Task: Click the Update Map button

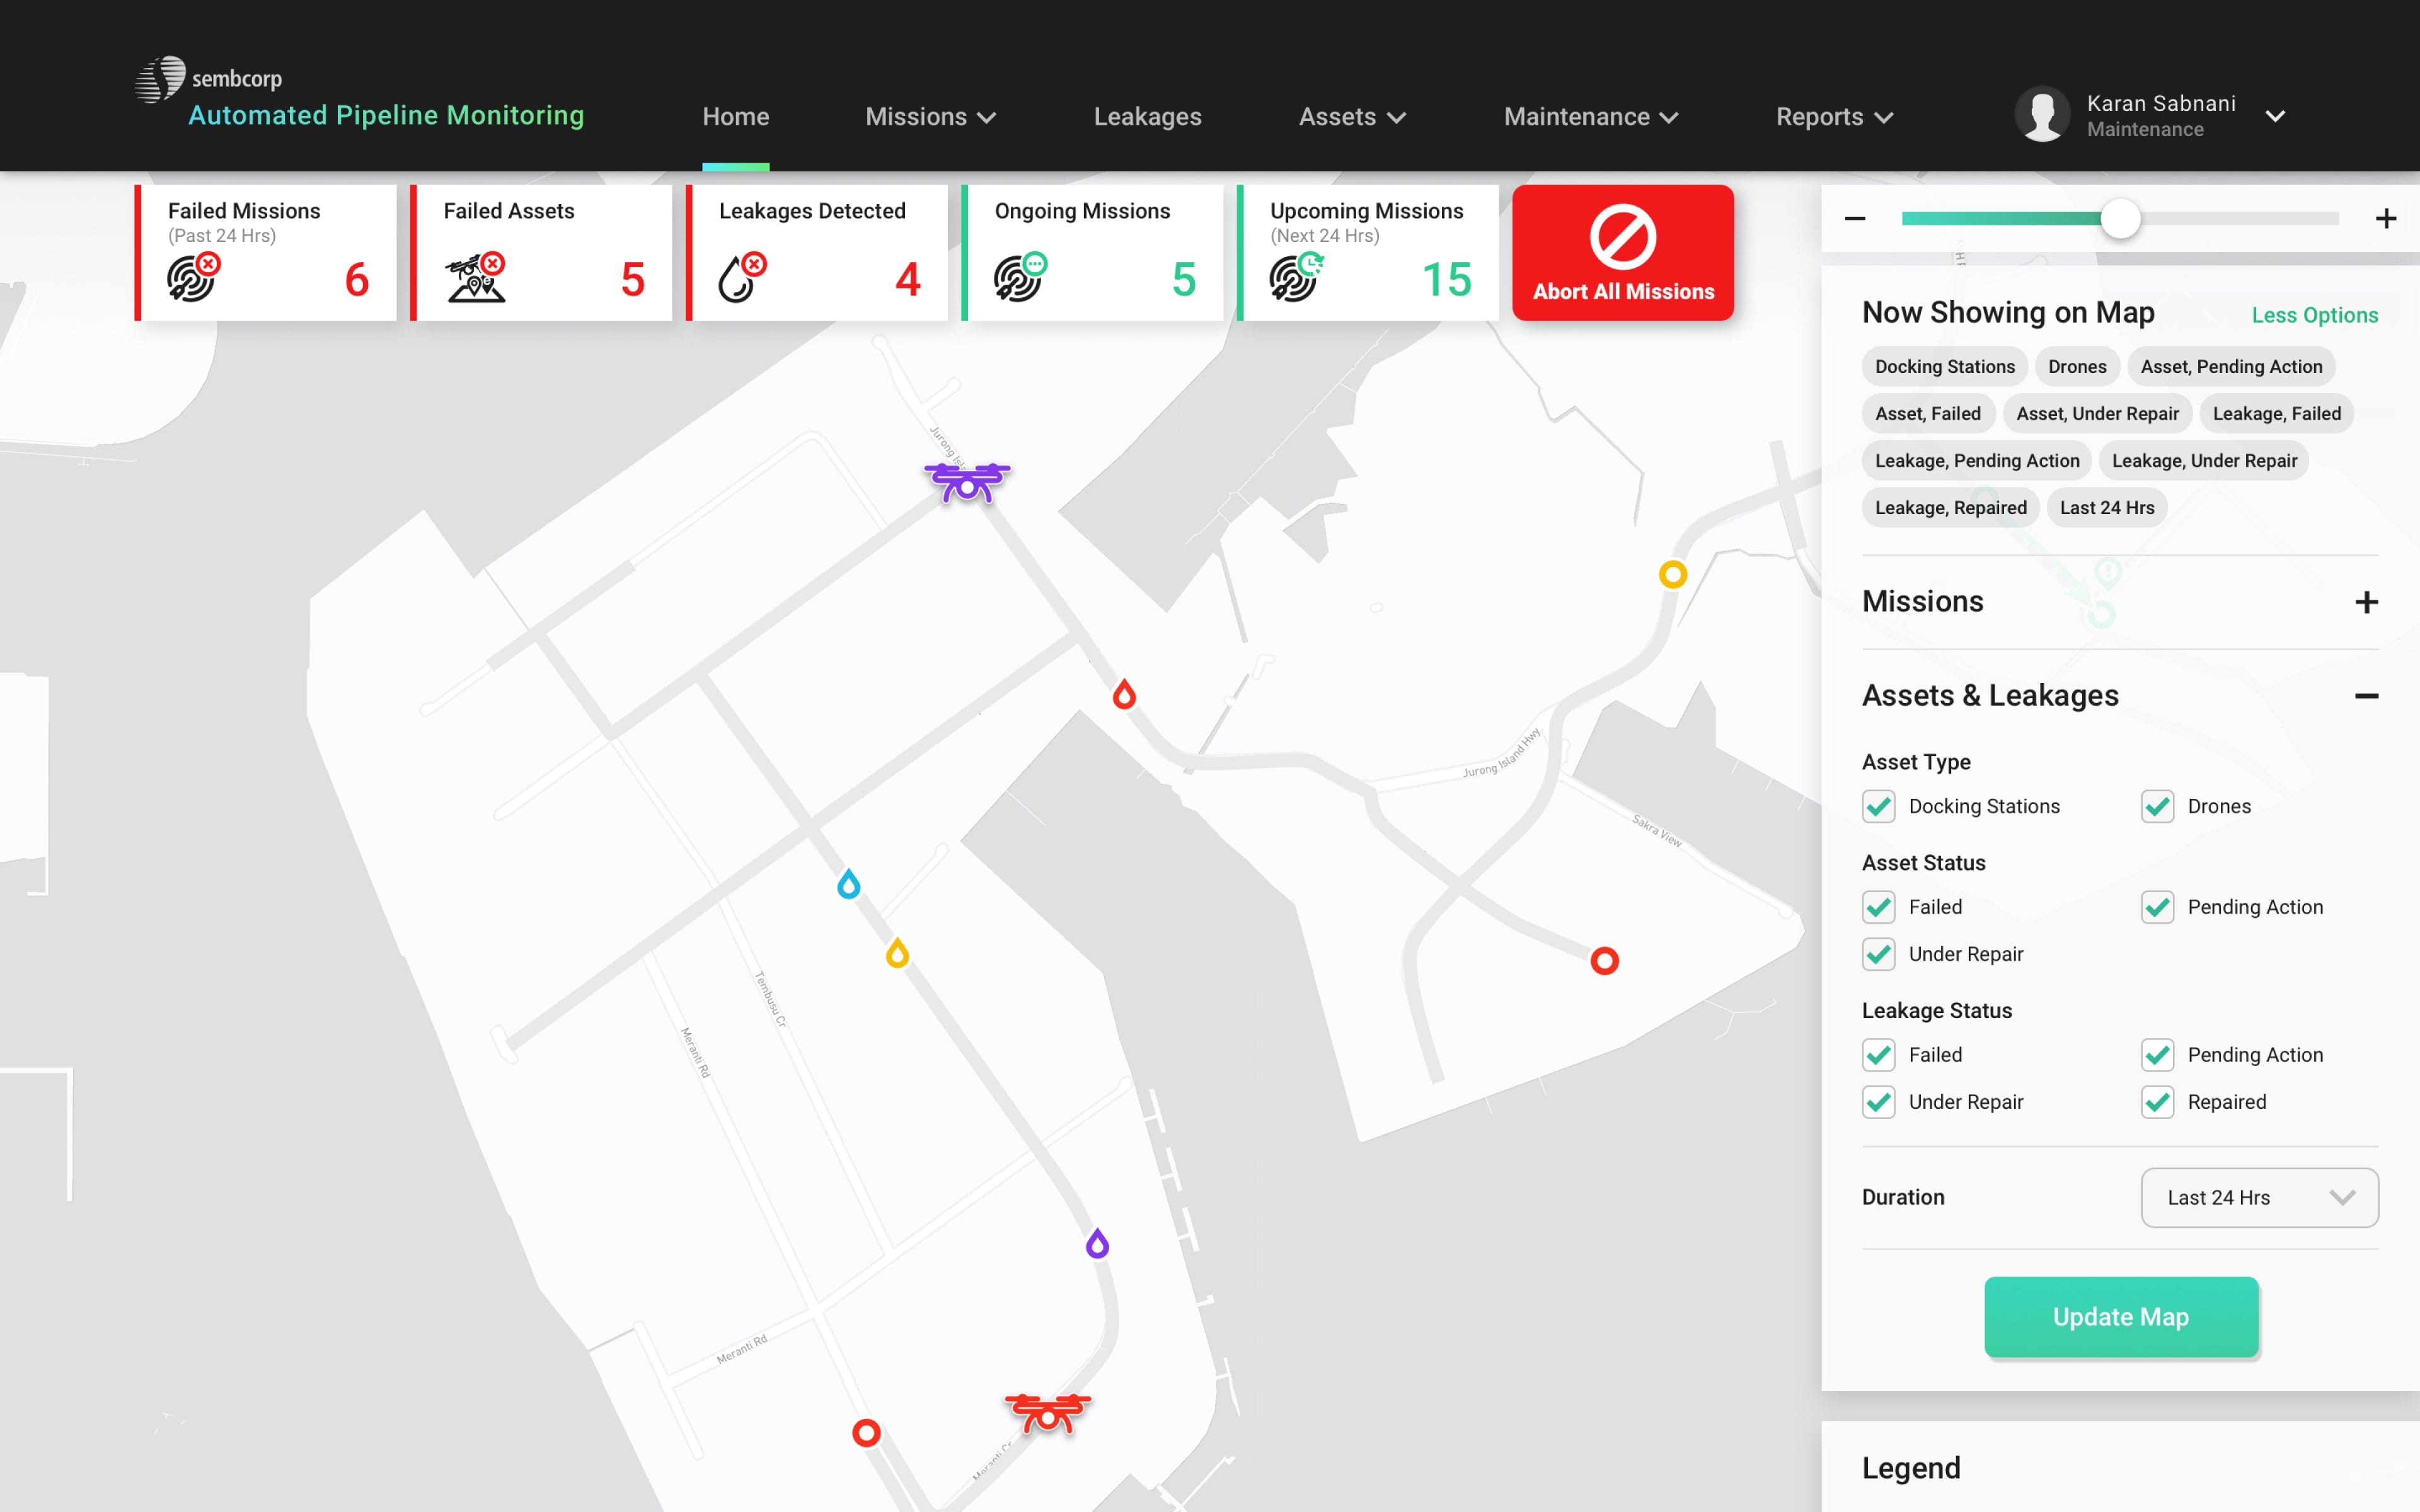Action: point(2121,1316)
